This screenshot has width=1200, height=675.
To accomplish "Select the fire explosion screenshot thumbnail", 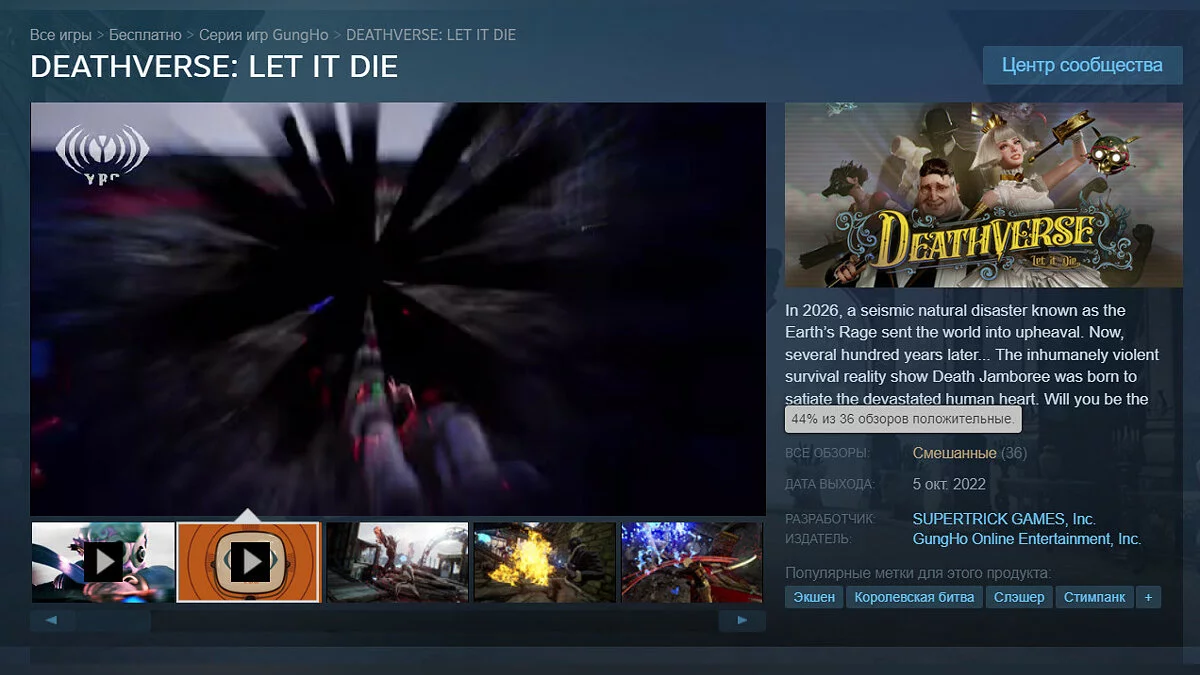I will tap(544, 562).
